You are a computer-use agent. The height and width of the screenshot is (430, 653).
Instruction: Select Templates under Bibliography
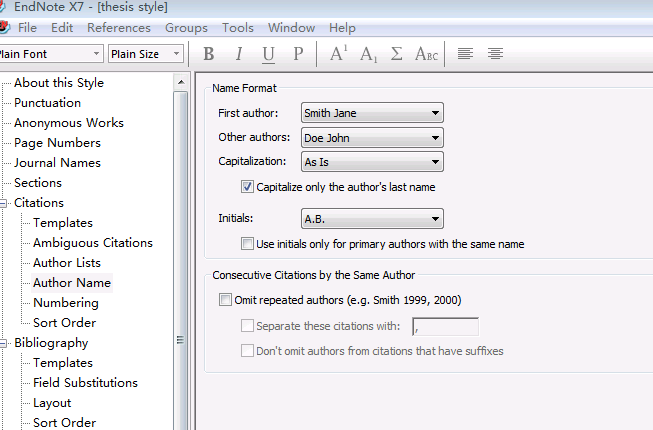[63, 363]
